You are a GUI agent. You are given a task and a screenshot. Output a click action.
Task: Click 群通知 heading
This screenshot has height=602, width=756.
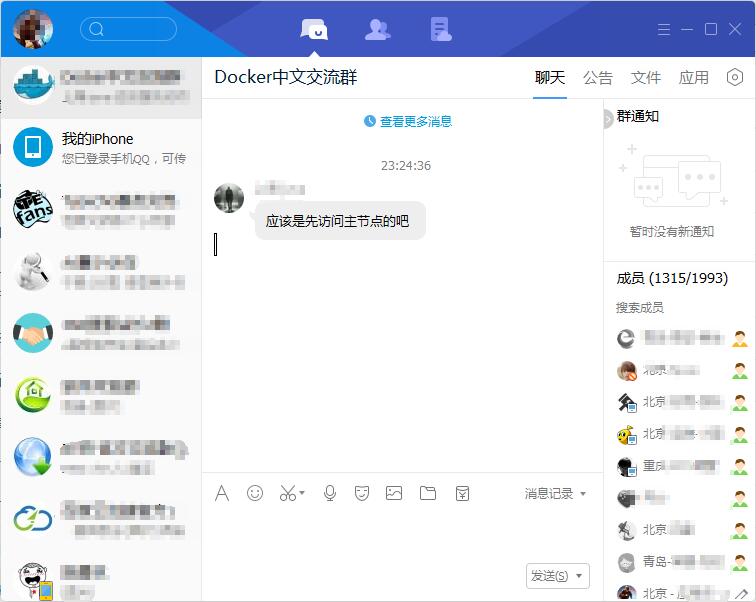pyautogui.click(x=637, y=116)
